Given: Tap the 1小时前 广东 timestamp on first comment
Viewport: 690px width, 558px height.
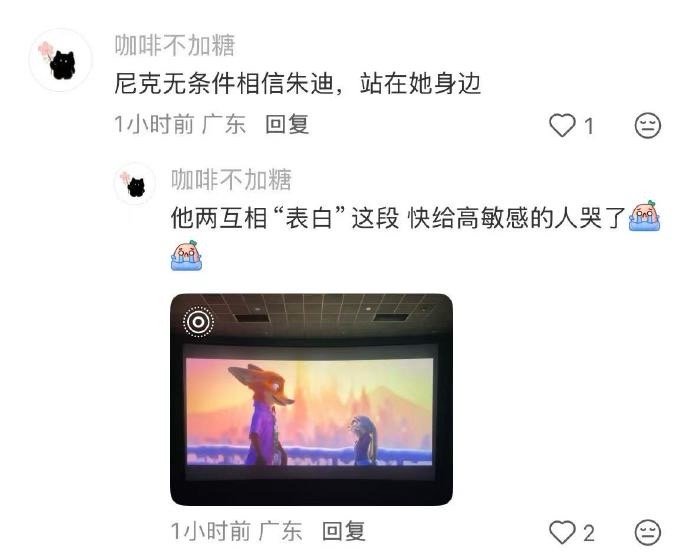Looking at the screenshot, I should click(180, 124).
